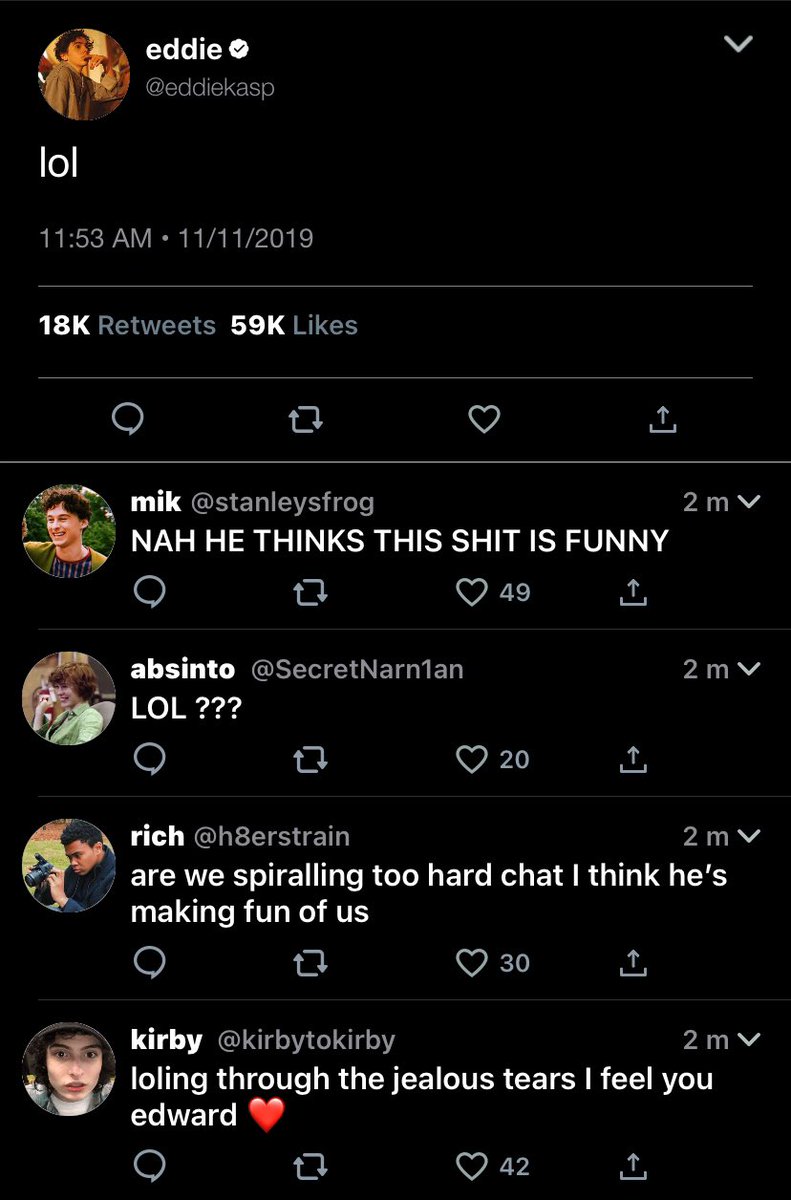
Task: Open eddie's profile picture
Action: tap(84, 74)
